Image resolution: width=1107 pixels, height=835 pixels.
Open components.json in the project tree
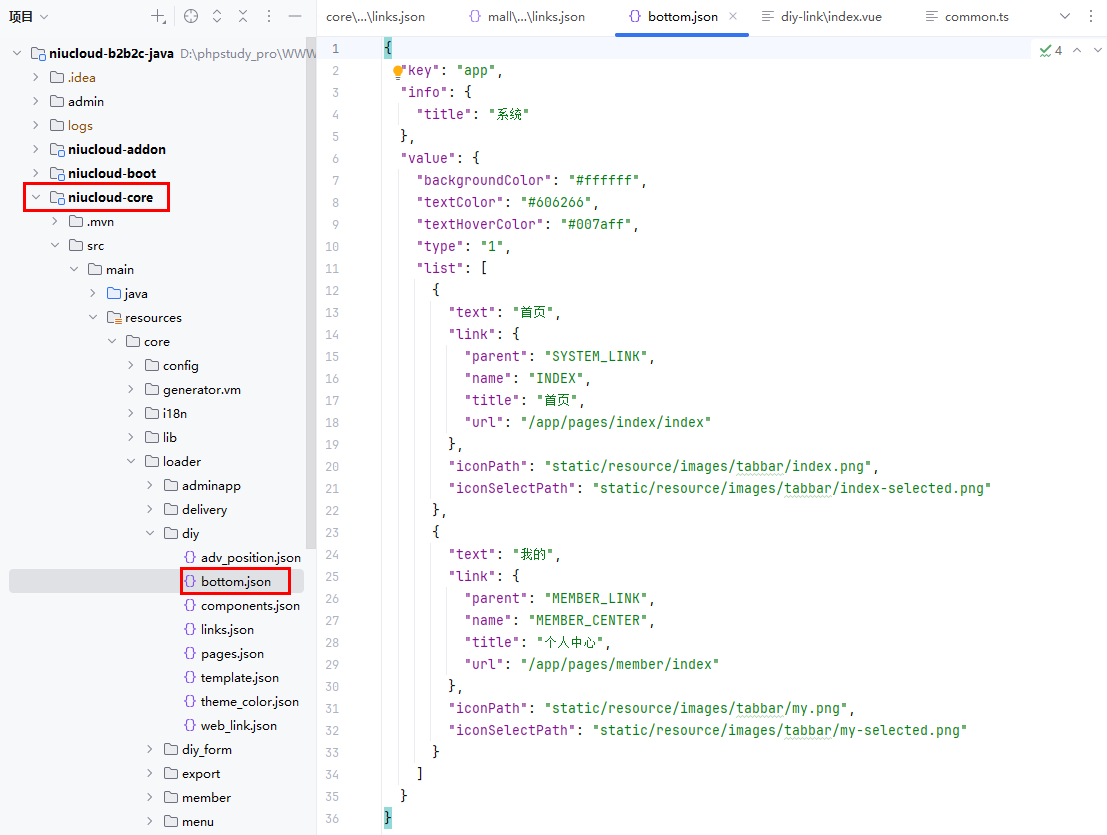pyautogui.click(x=250, y=605)
